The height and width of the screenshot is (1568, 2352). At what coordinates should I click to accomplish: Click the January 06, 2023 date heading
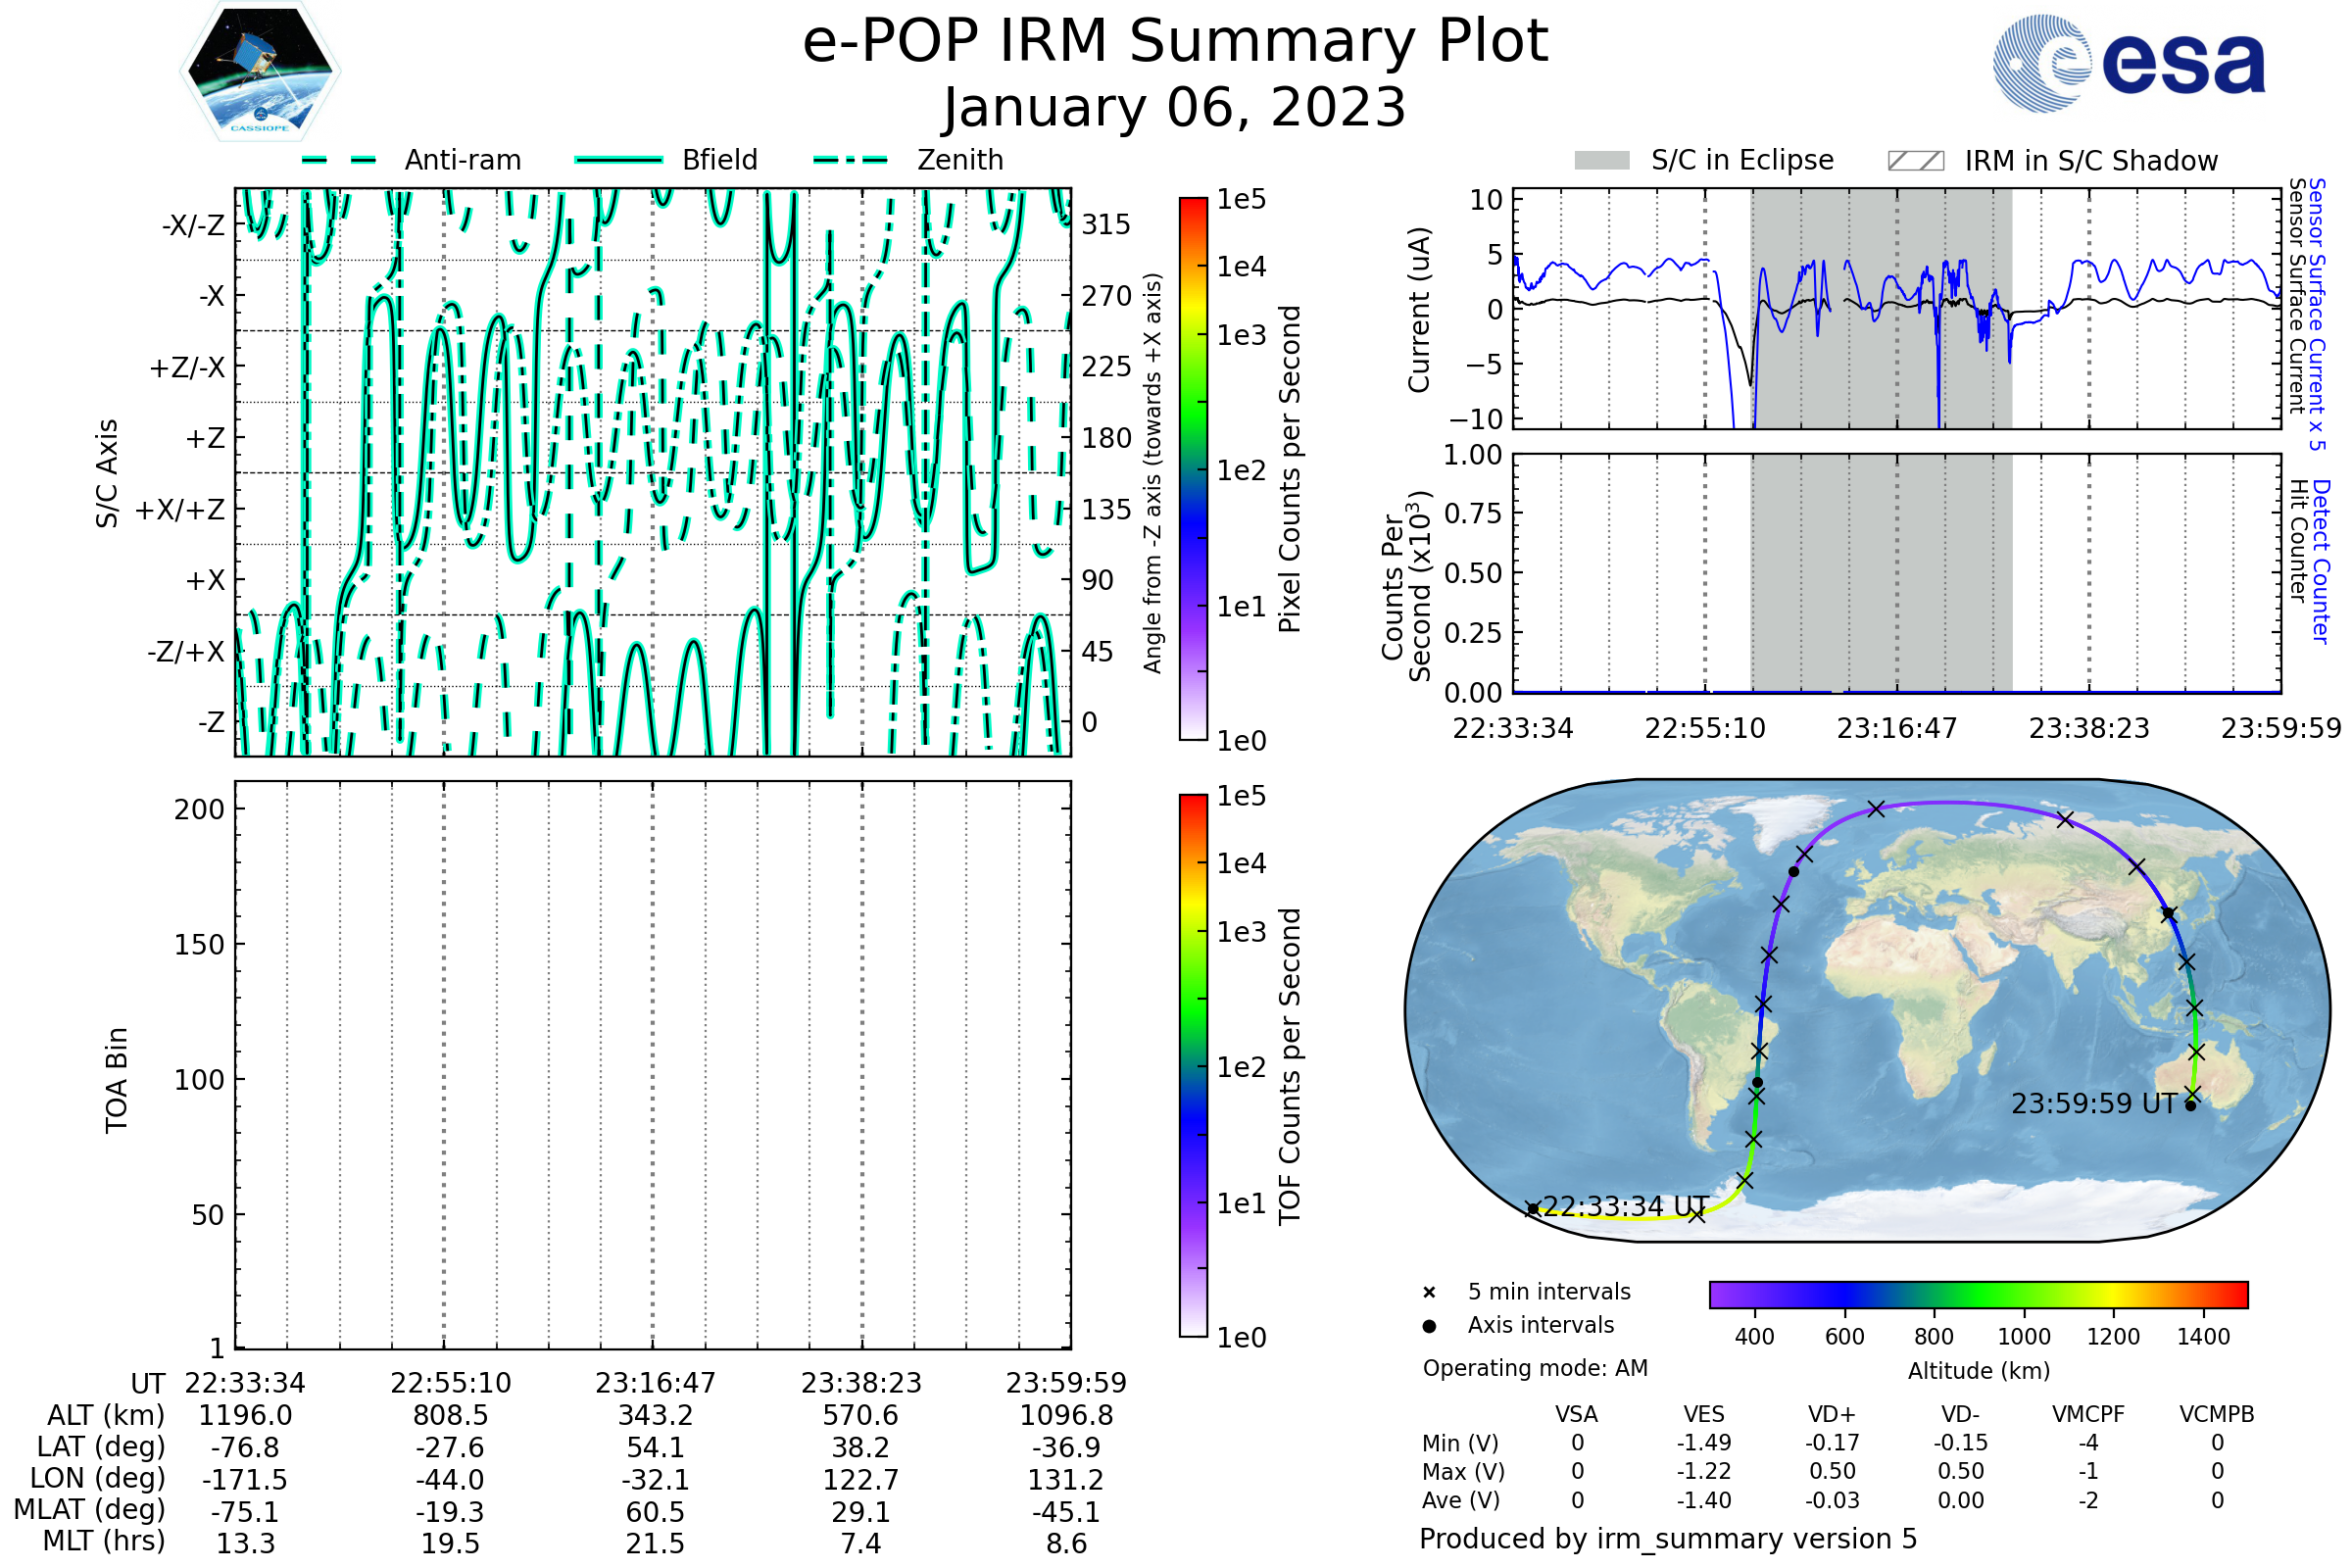pyautogui.click(x=1175, y=108)
